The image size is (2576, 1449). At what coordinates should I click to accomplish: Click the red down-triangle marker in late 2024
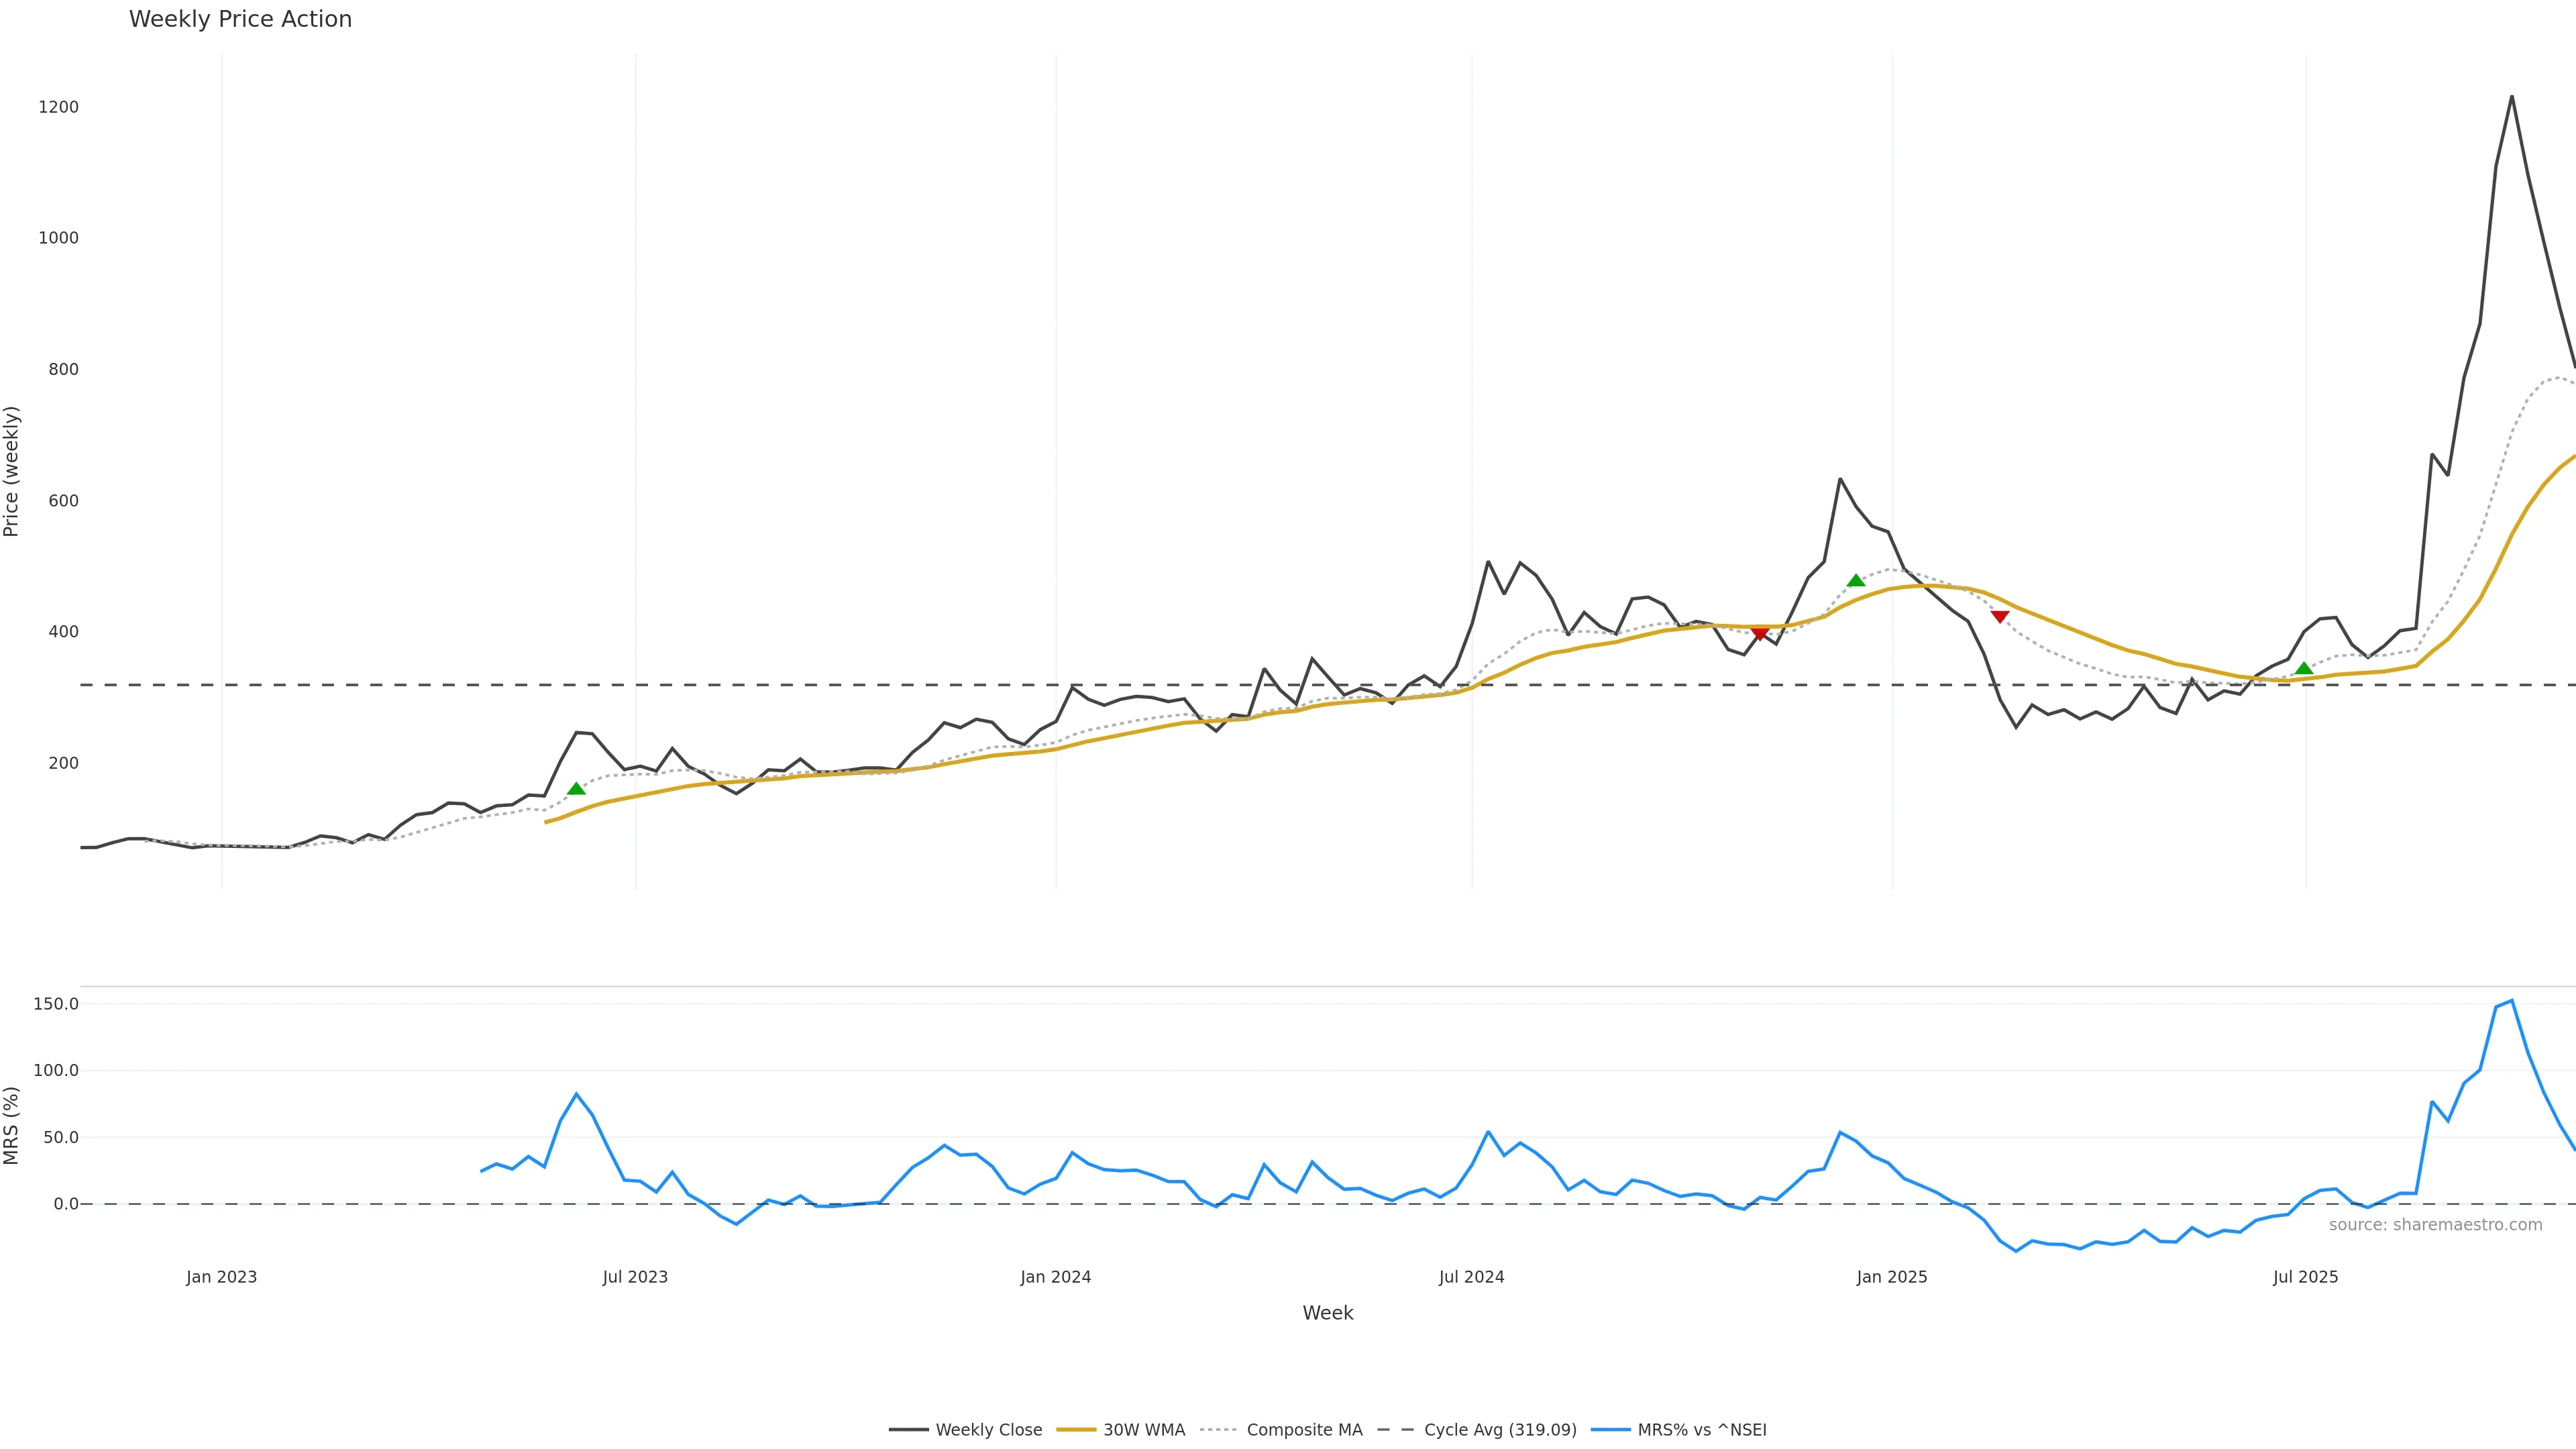[x=1760, y=633]
